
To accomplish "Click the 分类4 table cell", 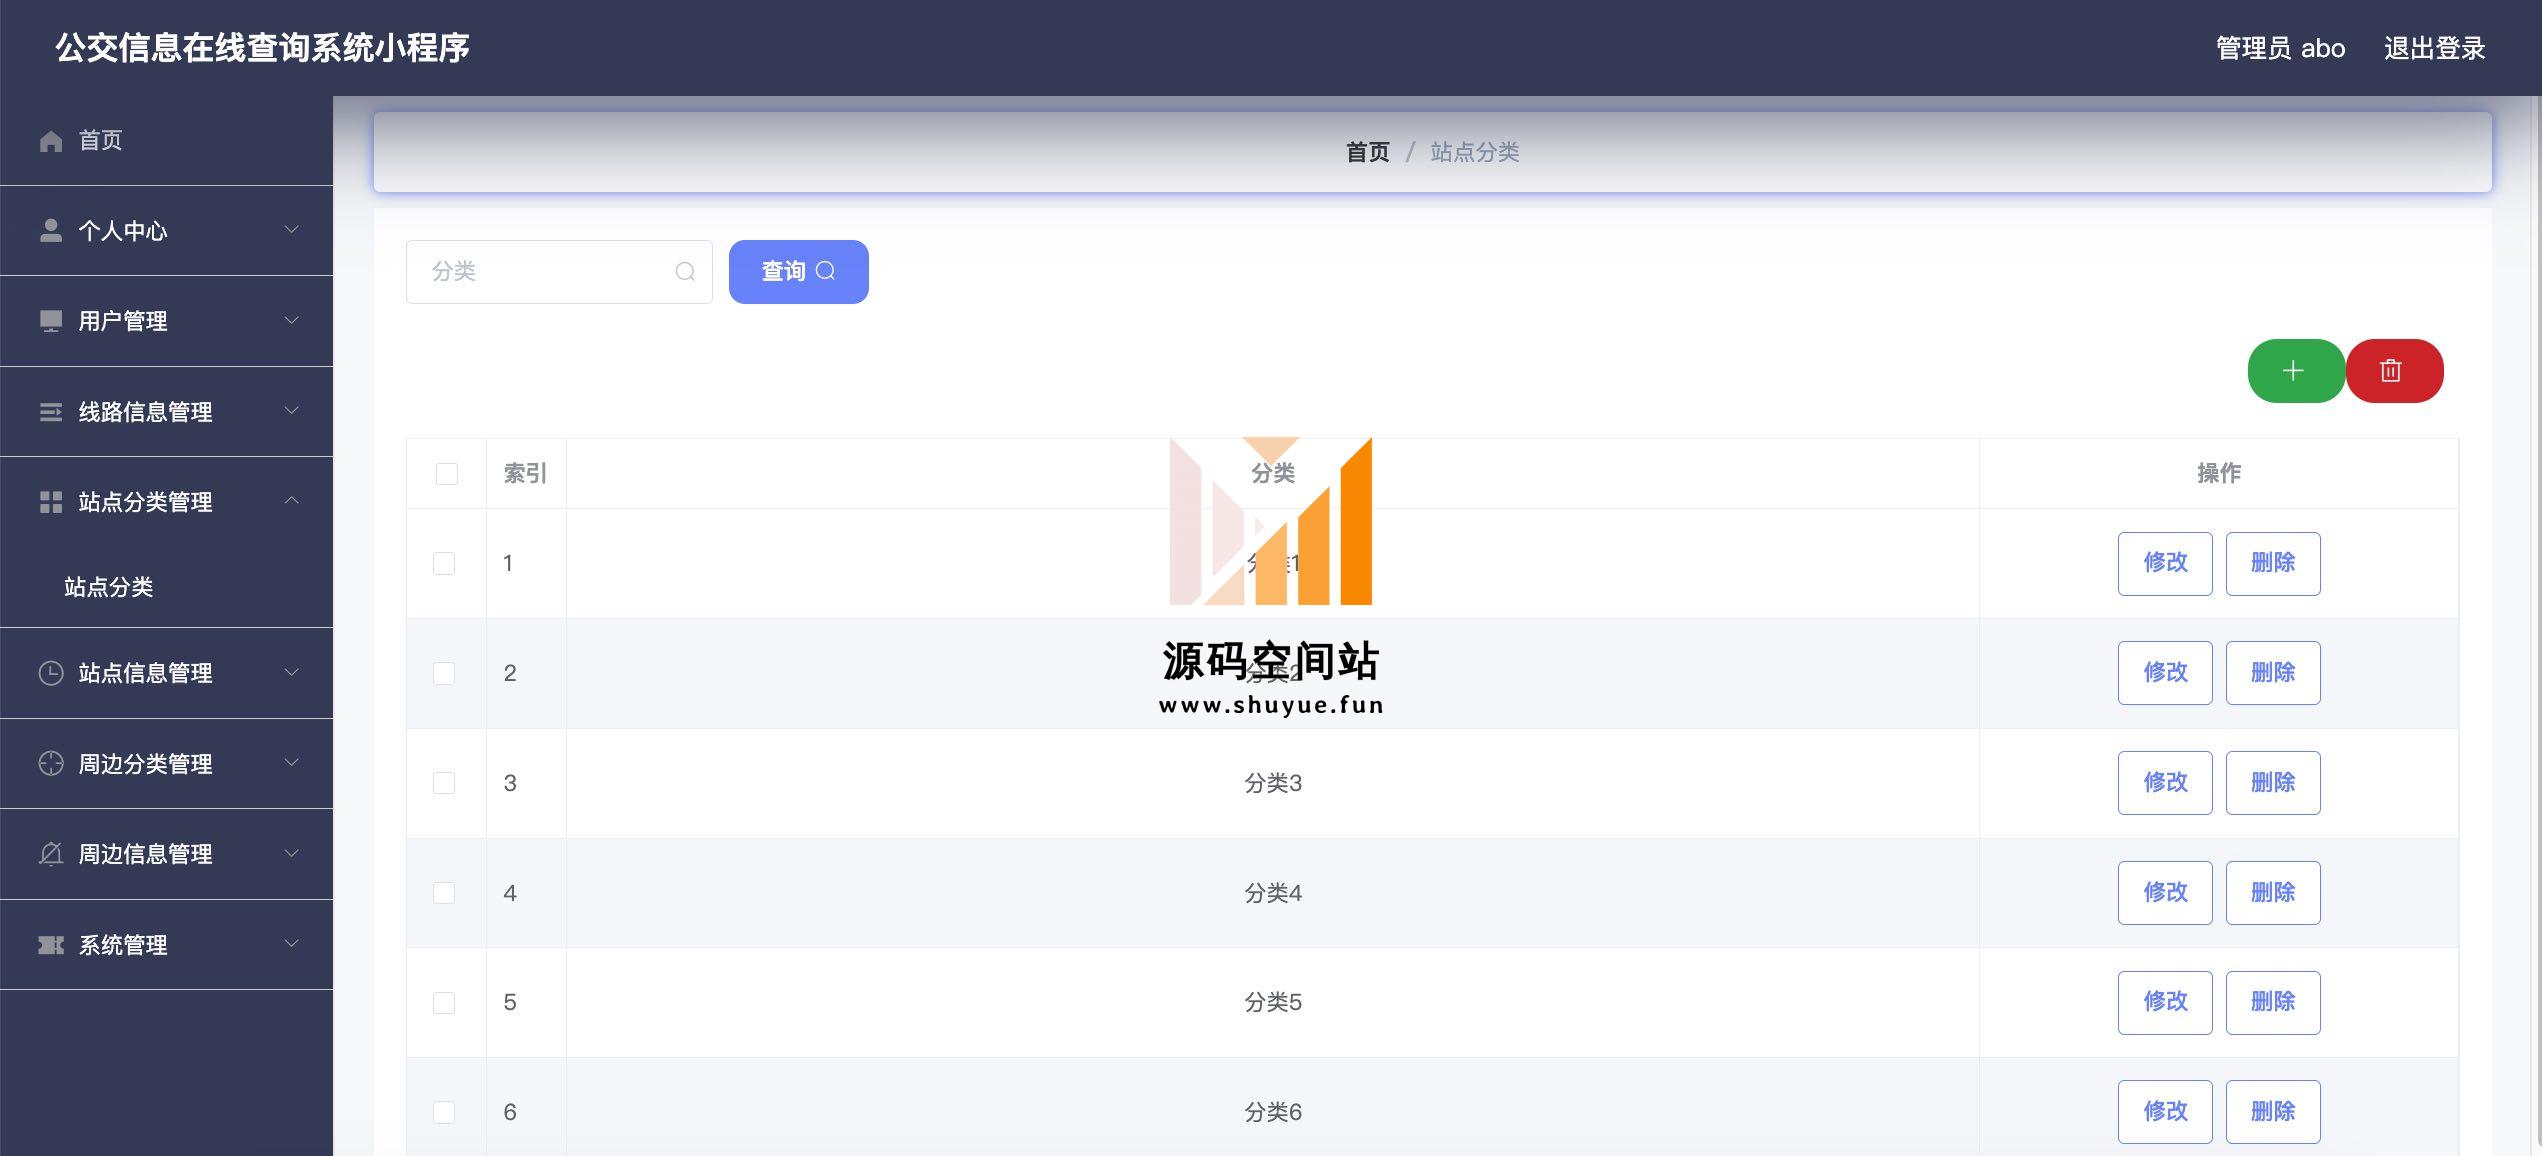I will coord(1273,894).
